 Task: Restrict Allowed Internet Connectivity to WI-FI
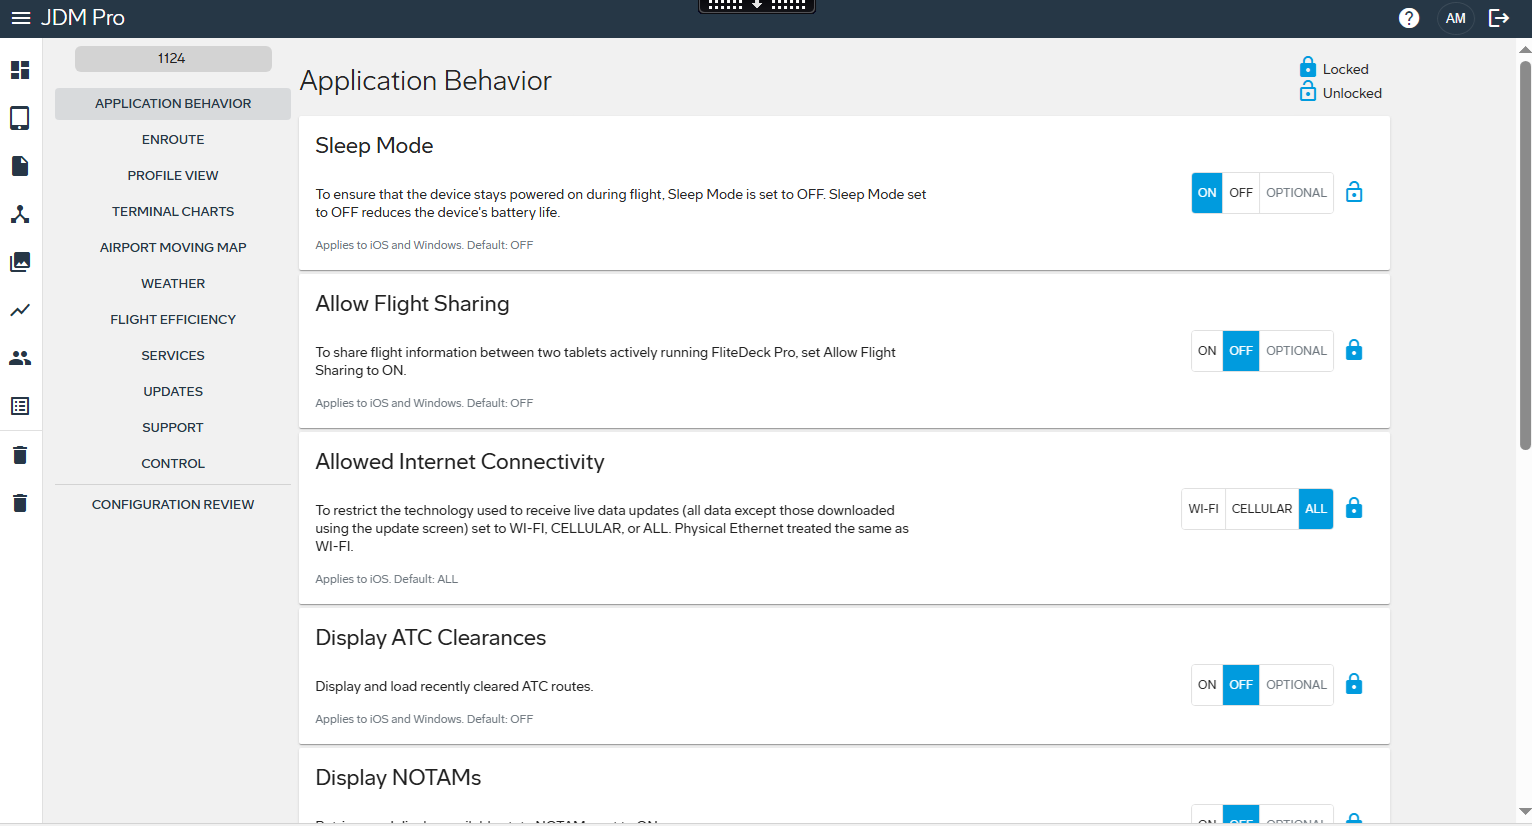point(1203,508)
